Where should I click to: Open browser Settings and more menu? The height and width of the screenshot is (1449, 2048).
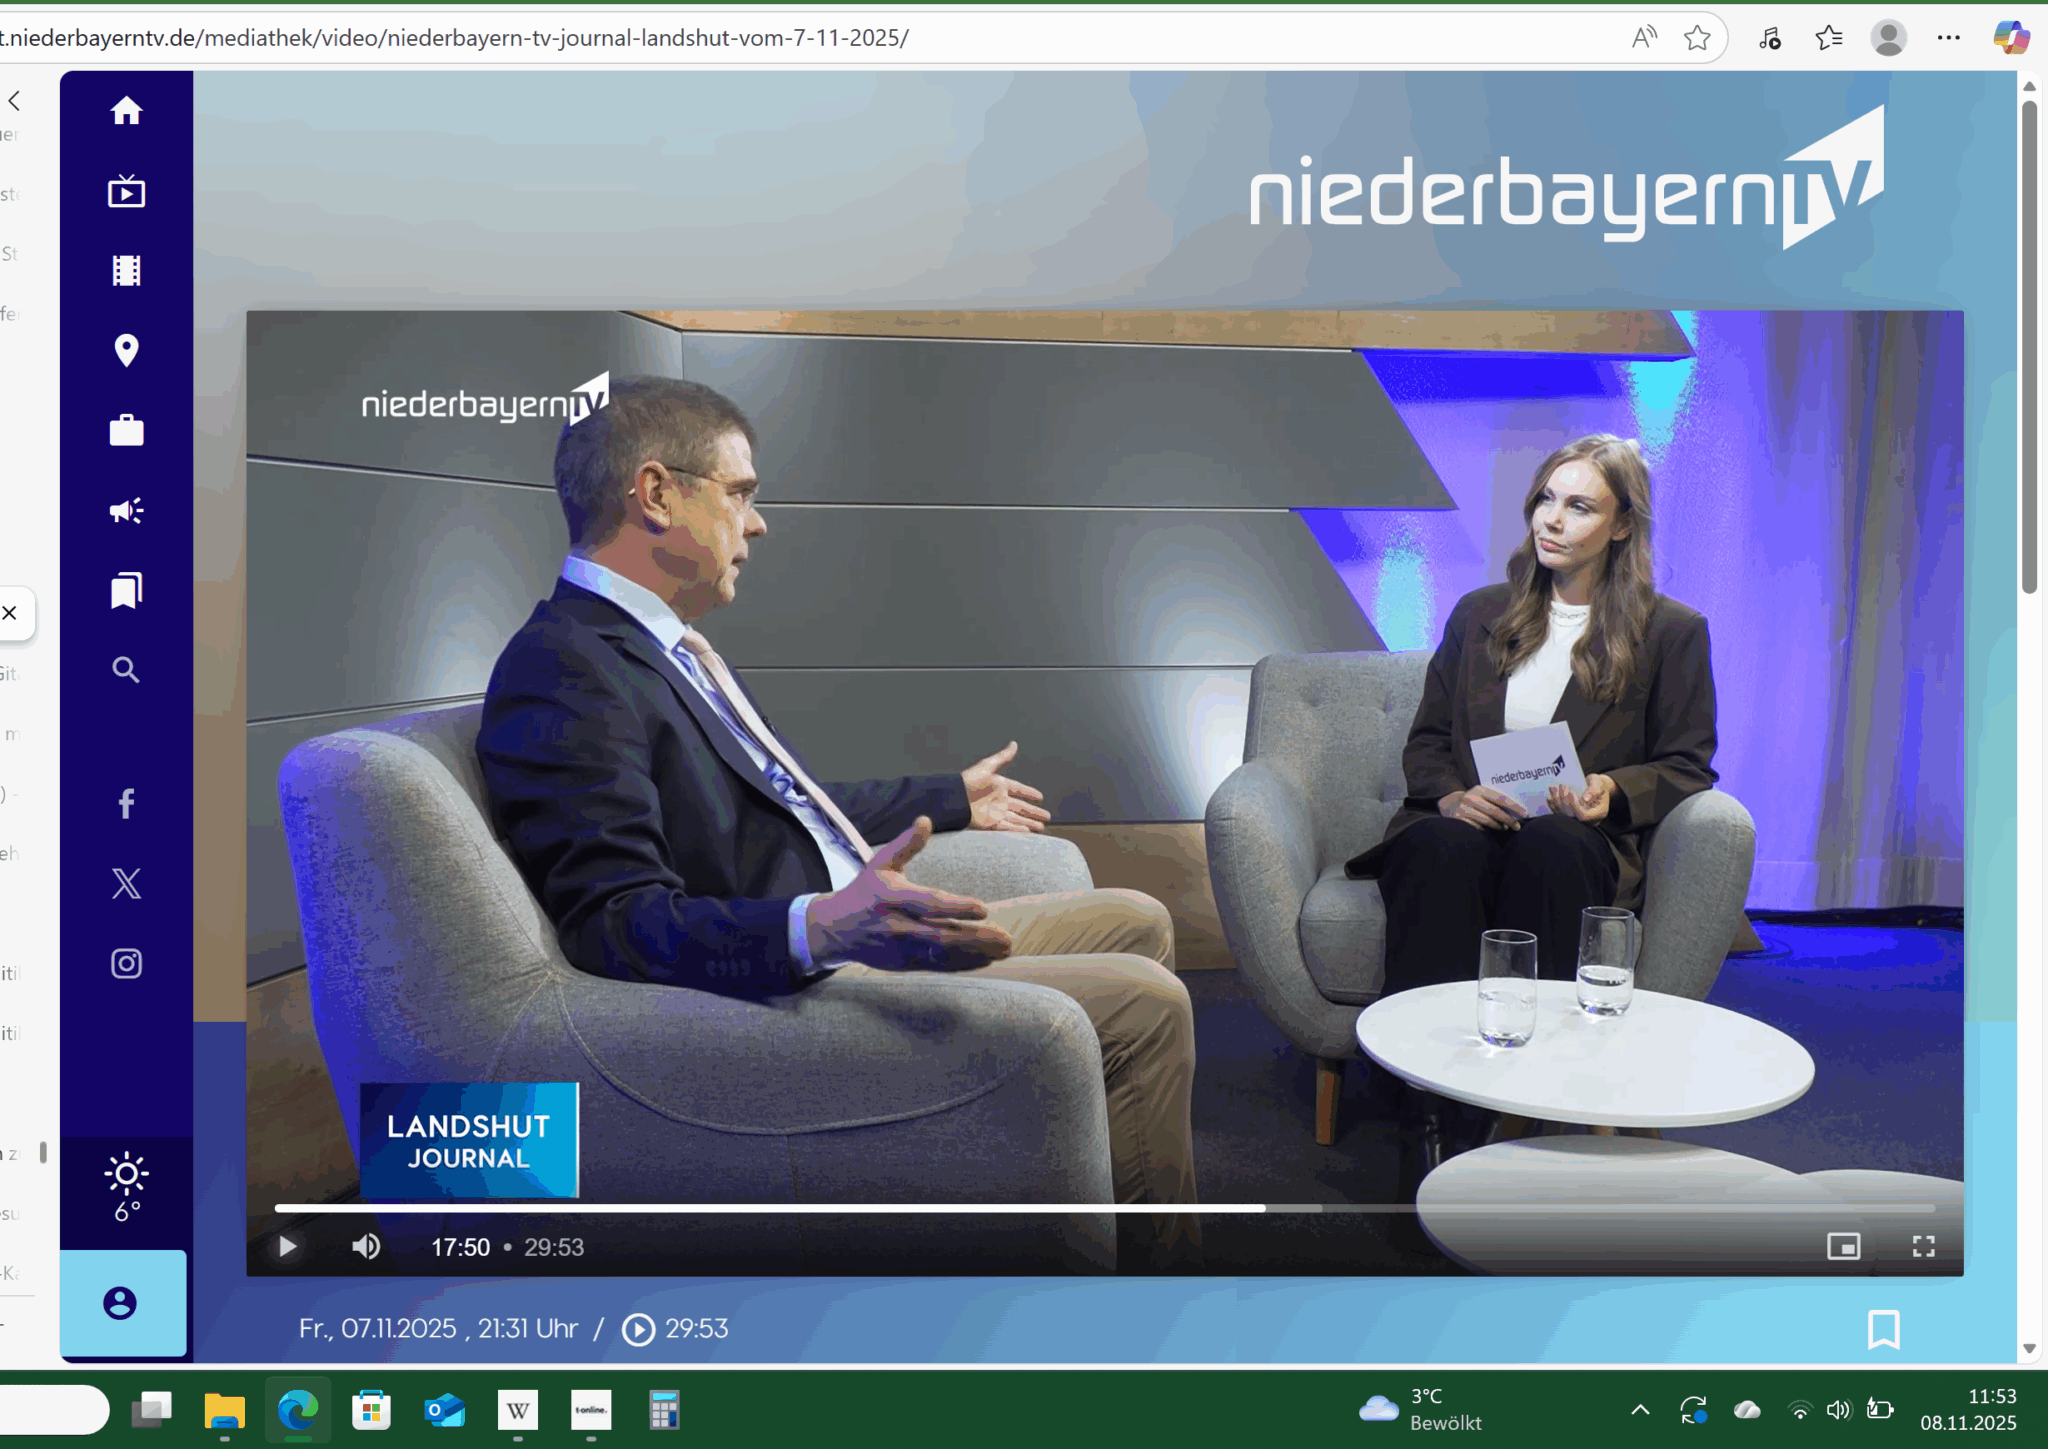[x=1948, y=38]
